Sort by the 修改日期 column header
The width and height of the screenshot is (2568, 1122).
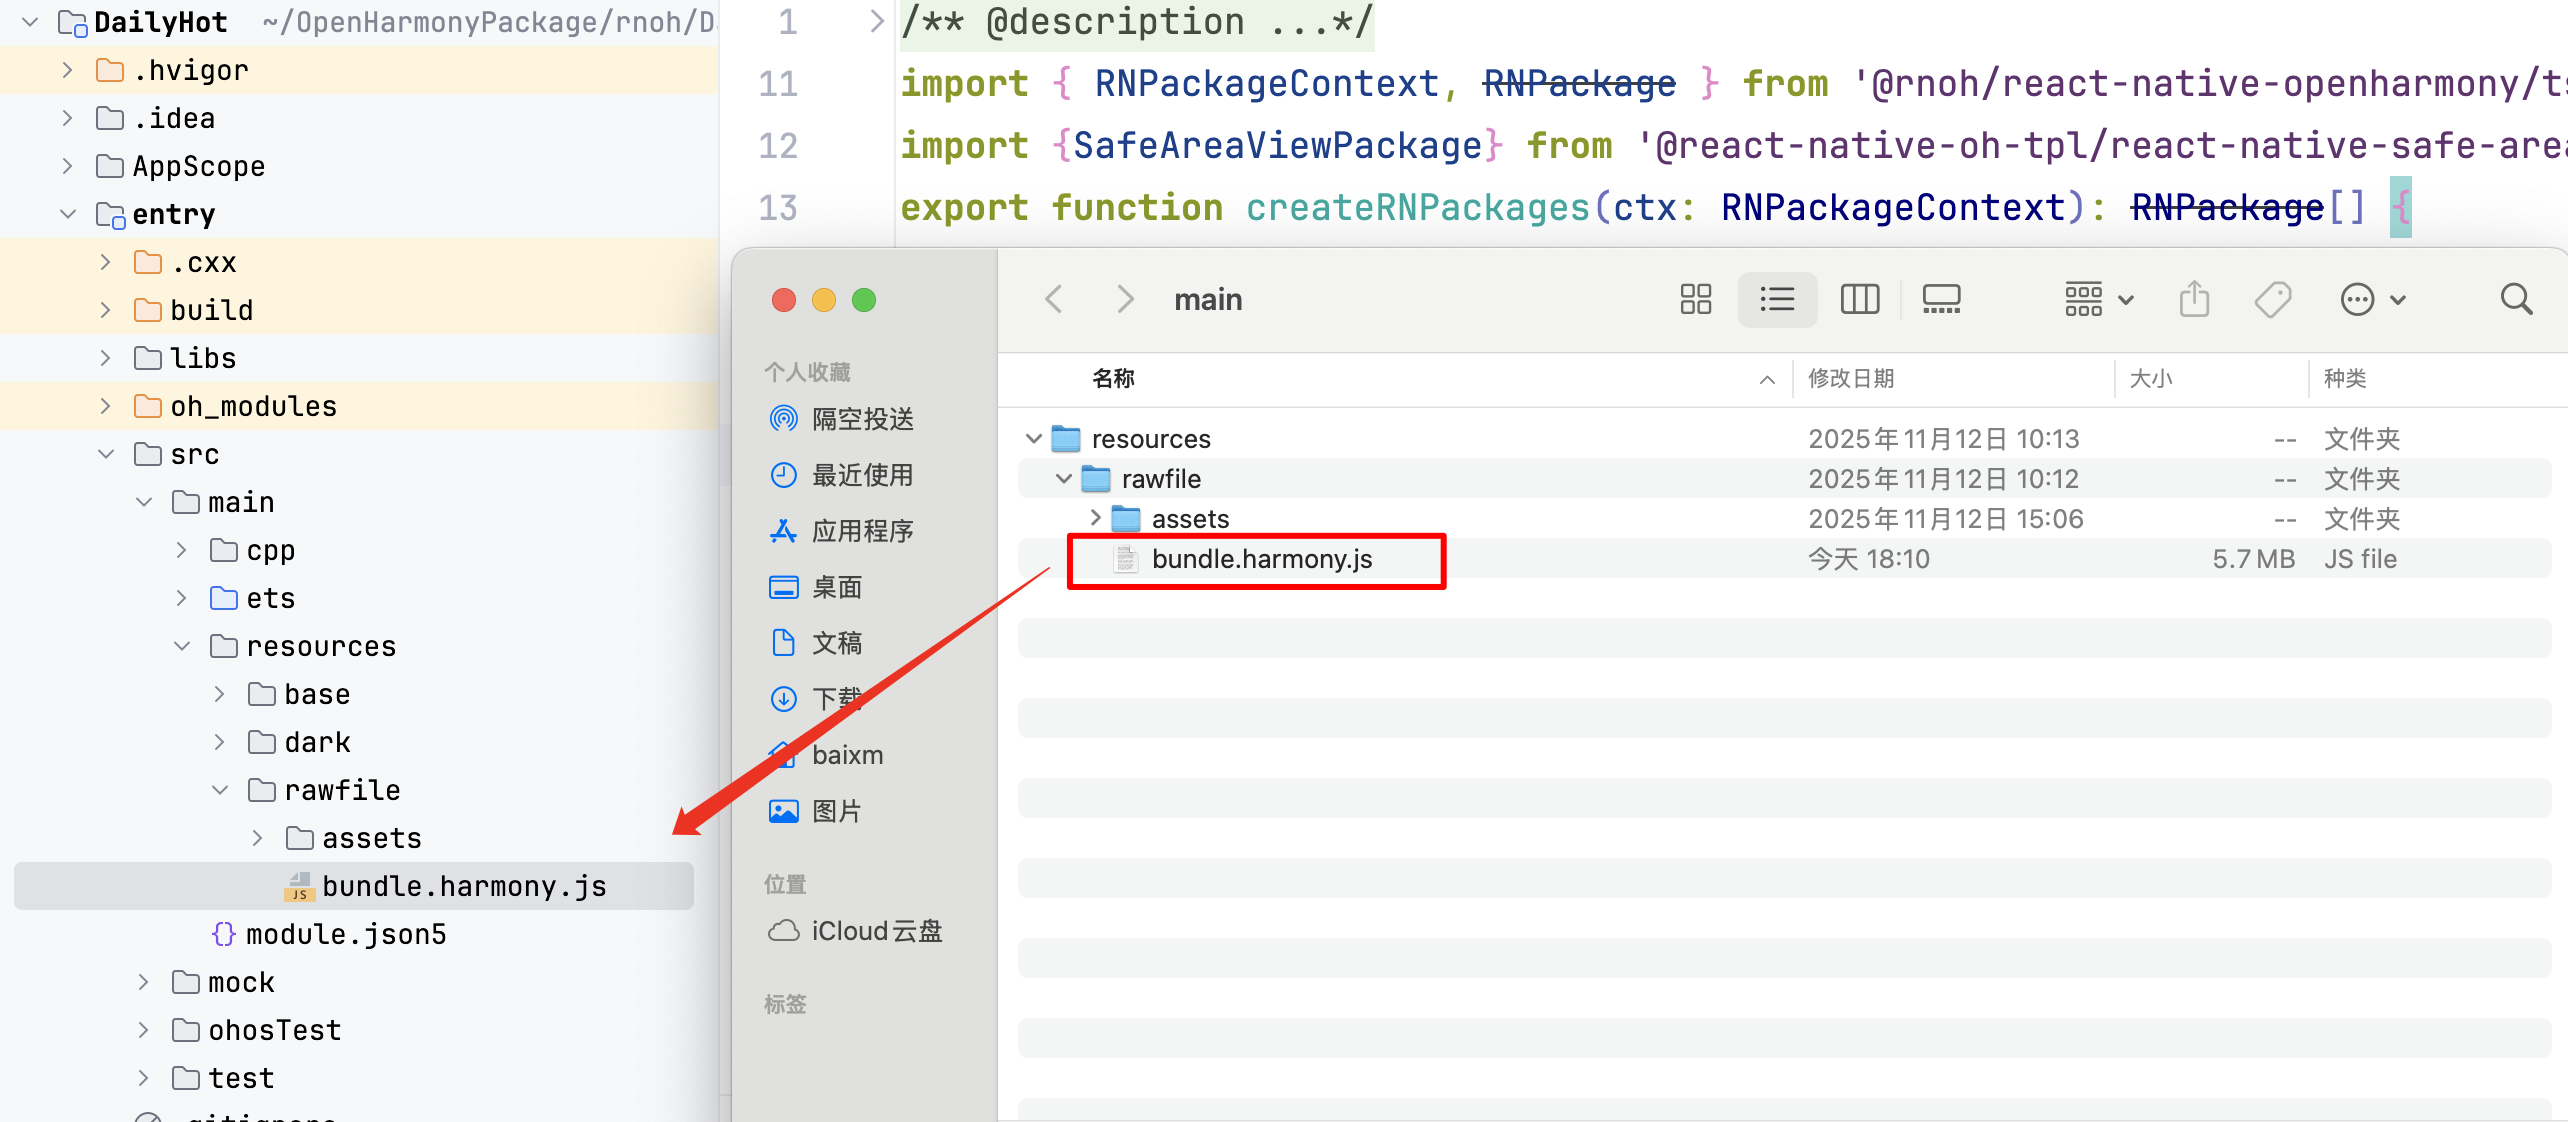tap(1851, 379)
